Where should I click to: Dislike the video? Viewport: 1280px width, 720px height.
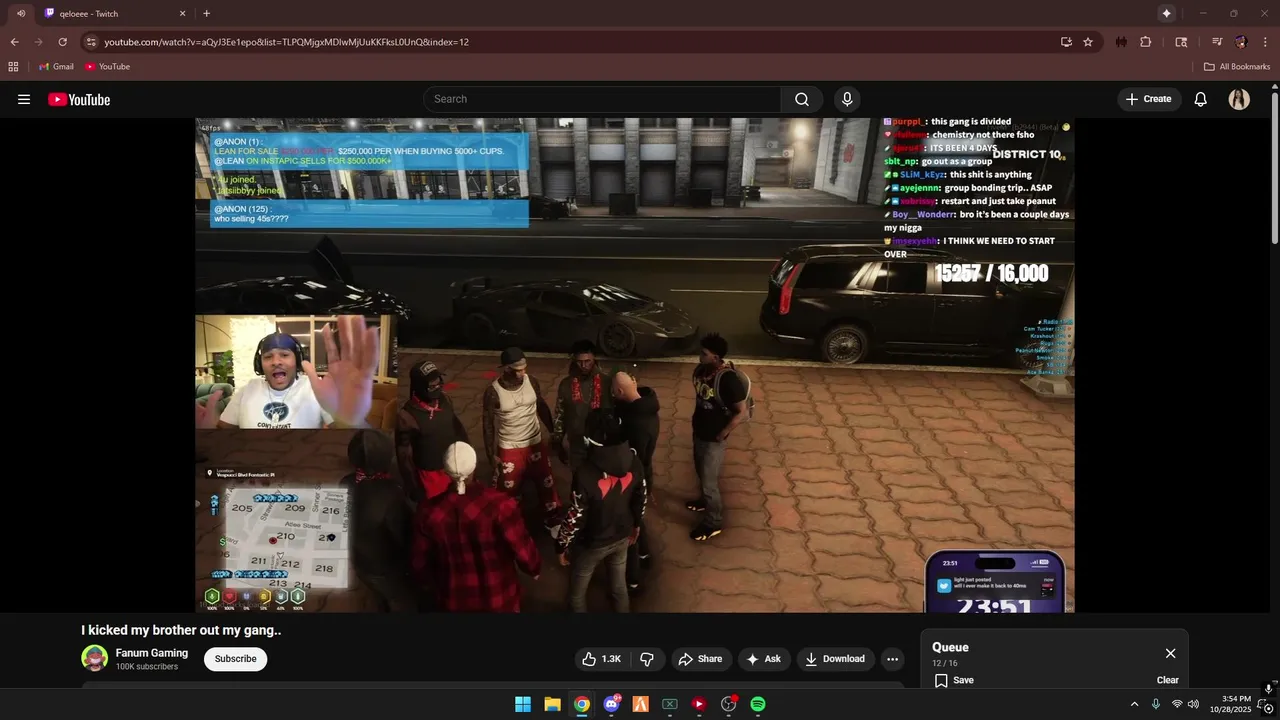pos(647,659)
